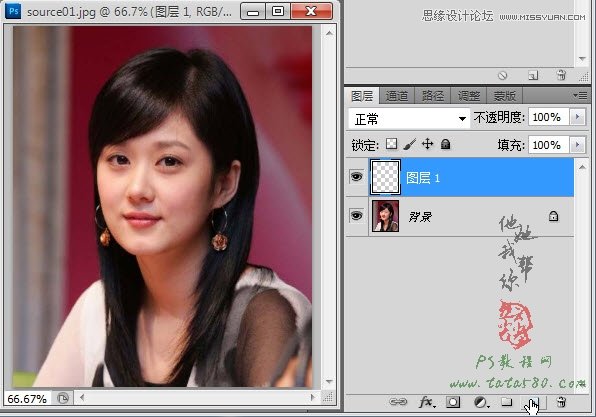Click Layers list scroll up arrow
Image resolution: width=596 pixels, height=417 pixels.
pos(582,167)
